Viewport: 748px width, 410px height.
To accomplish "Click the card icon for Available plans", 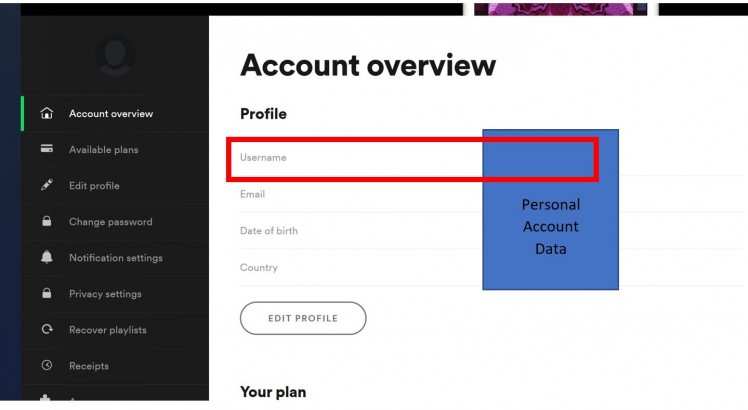I will 46,149.
